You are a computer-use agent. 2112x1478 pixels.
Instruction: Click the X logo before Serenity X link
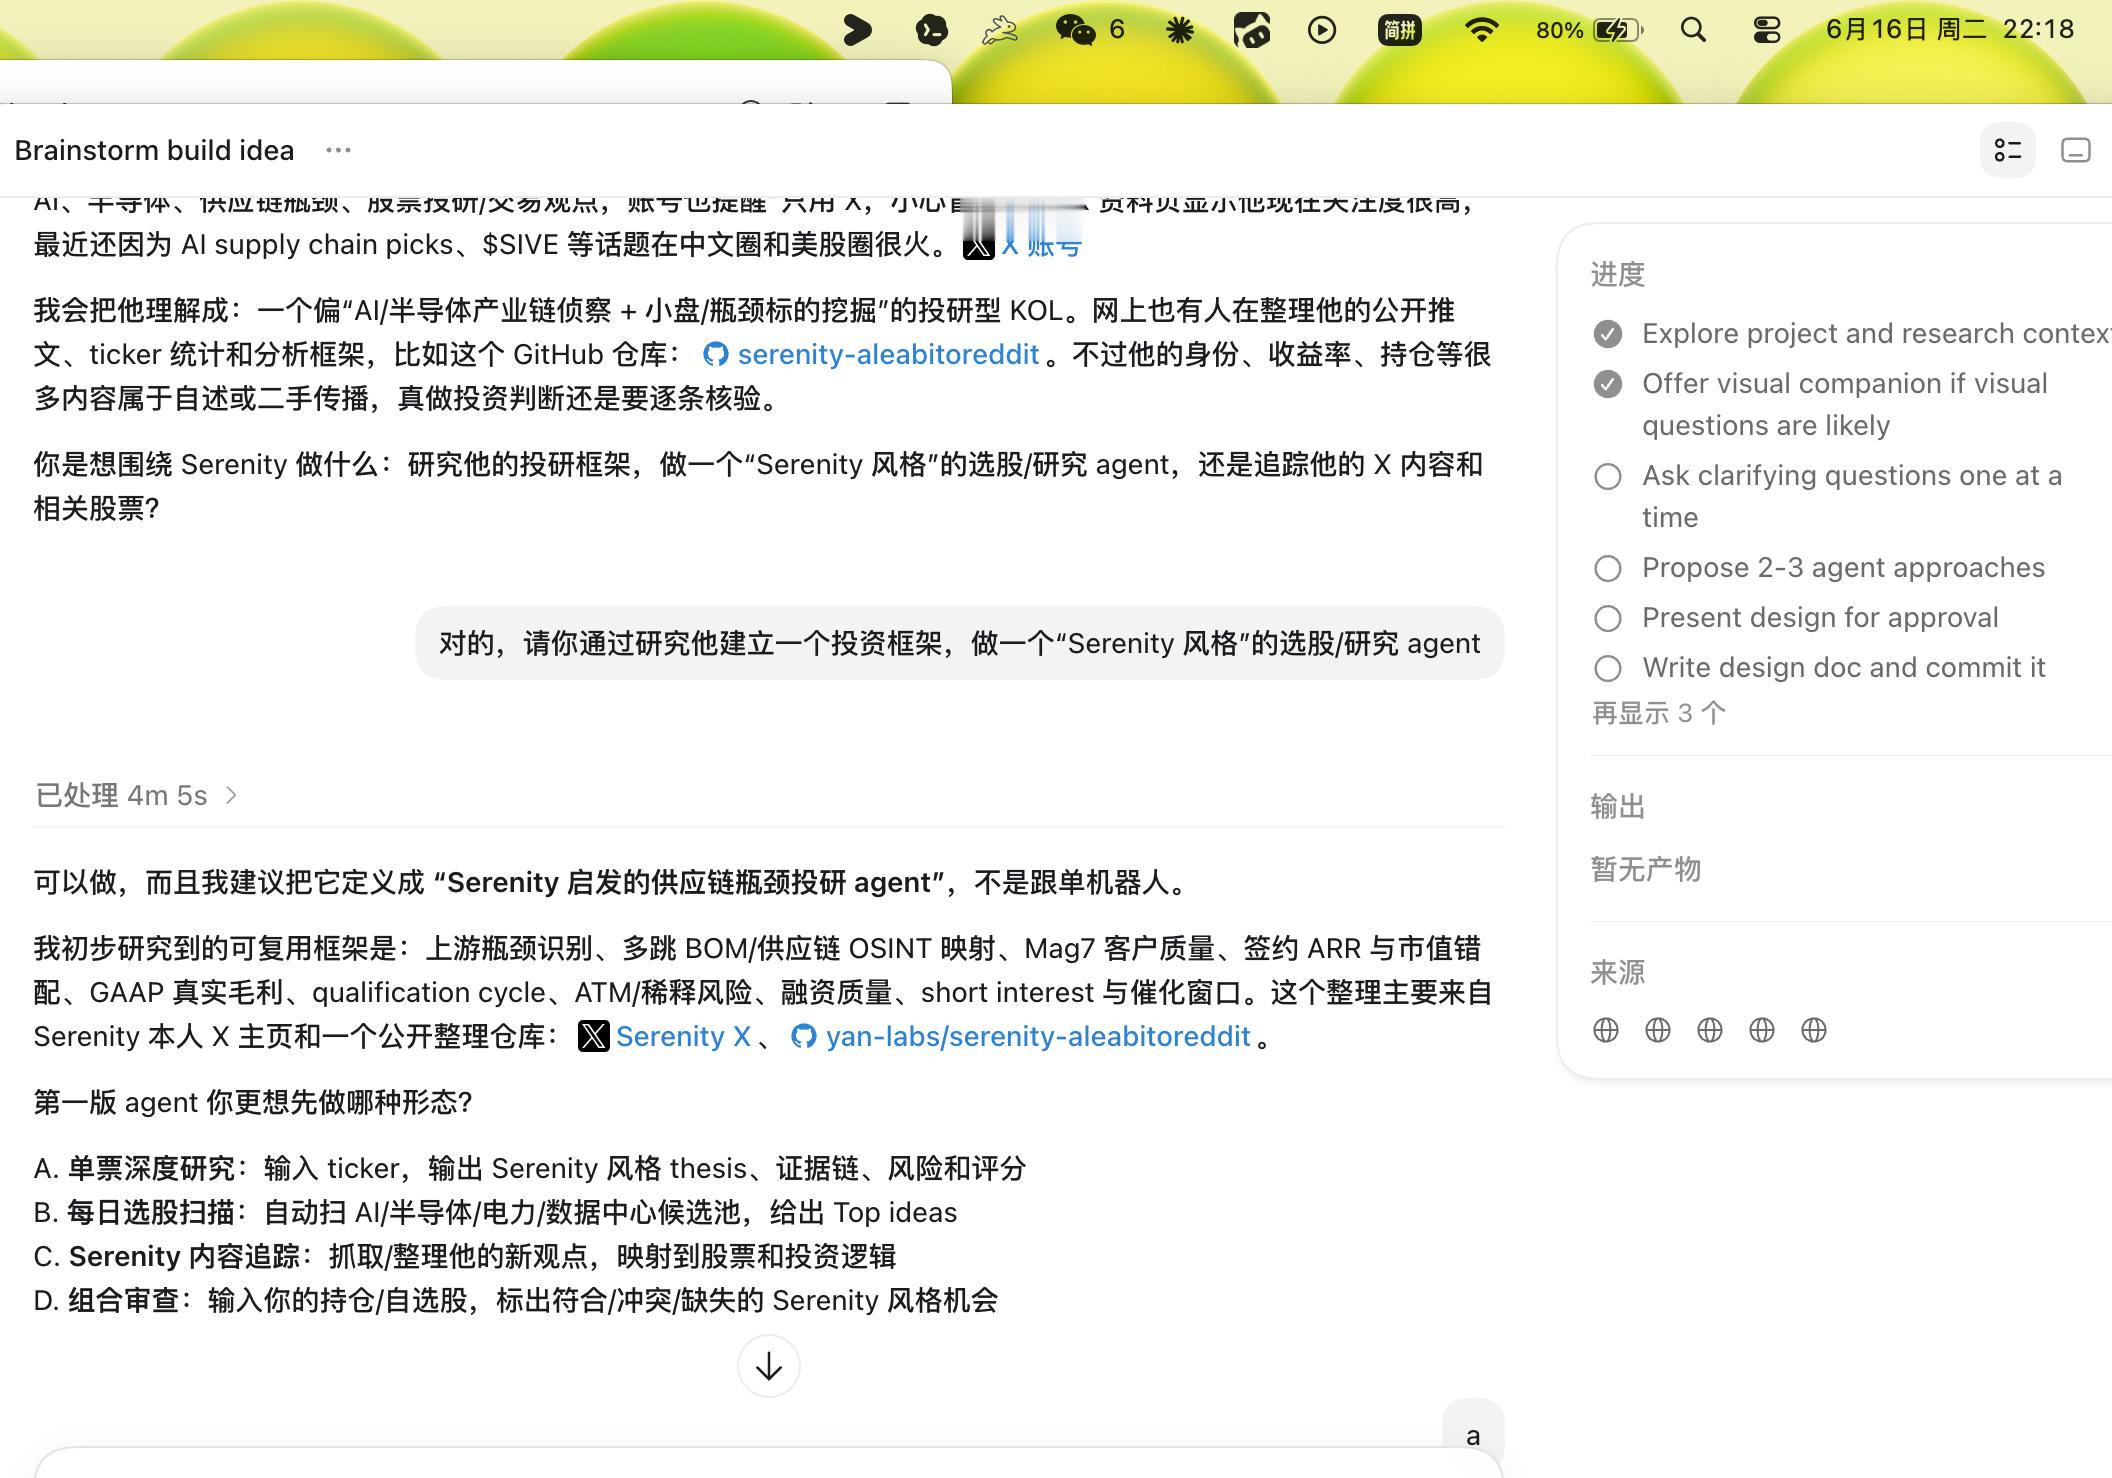593,1036
